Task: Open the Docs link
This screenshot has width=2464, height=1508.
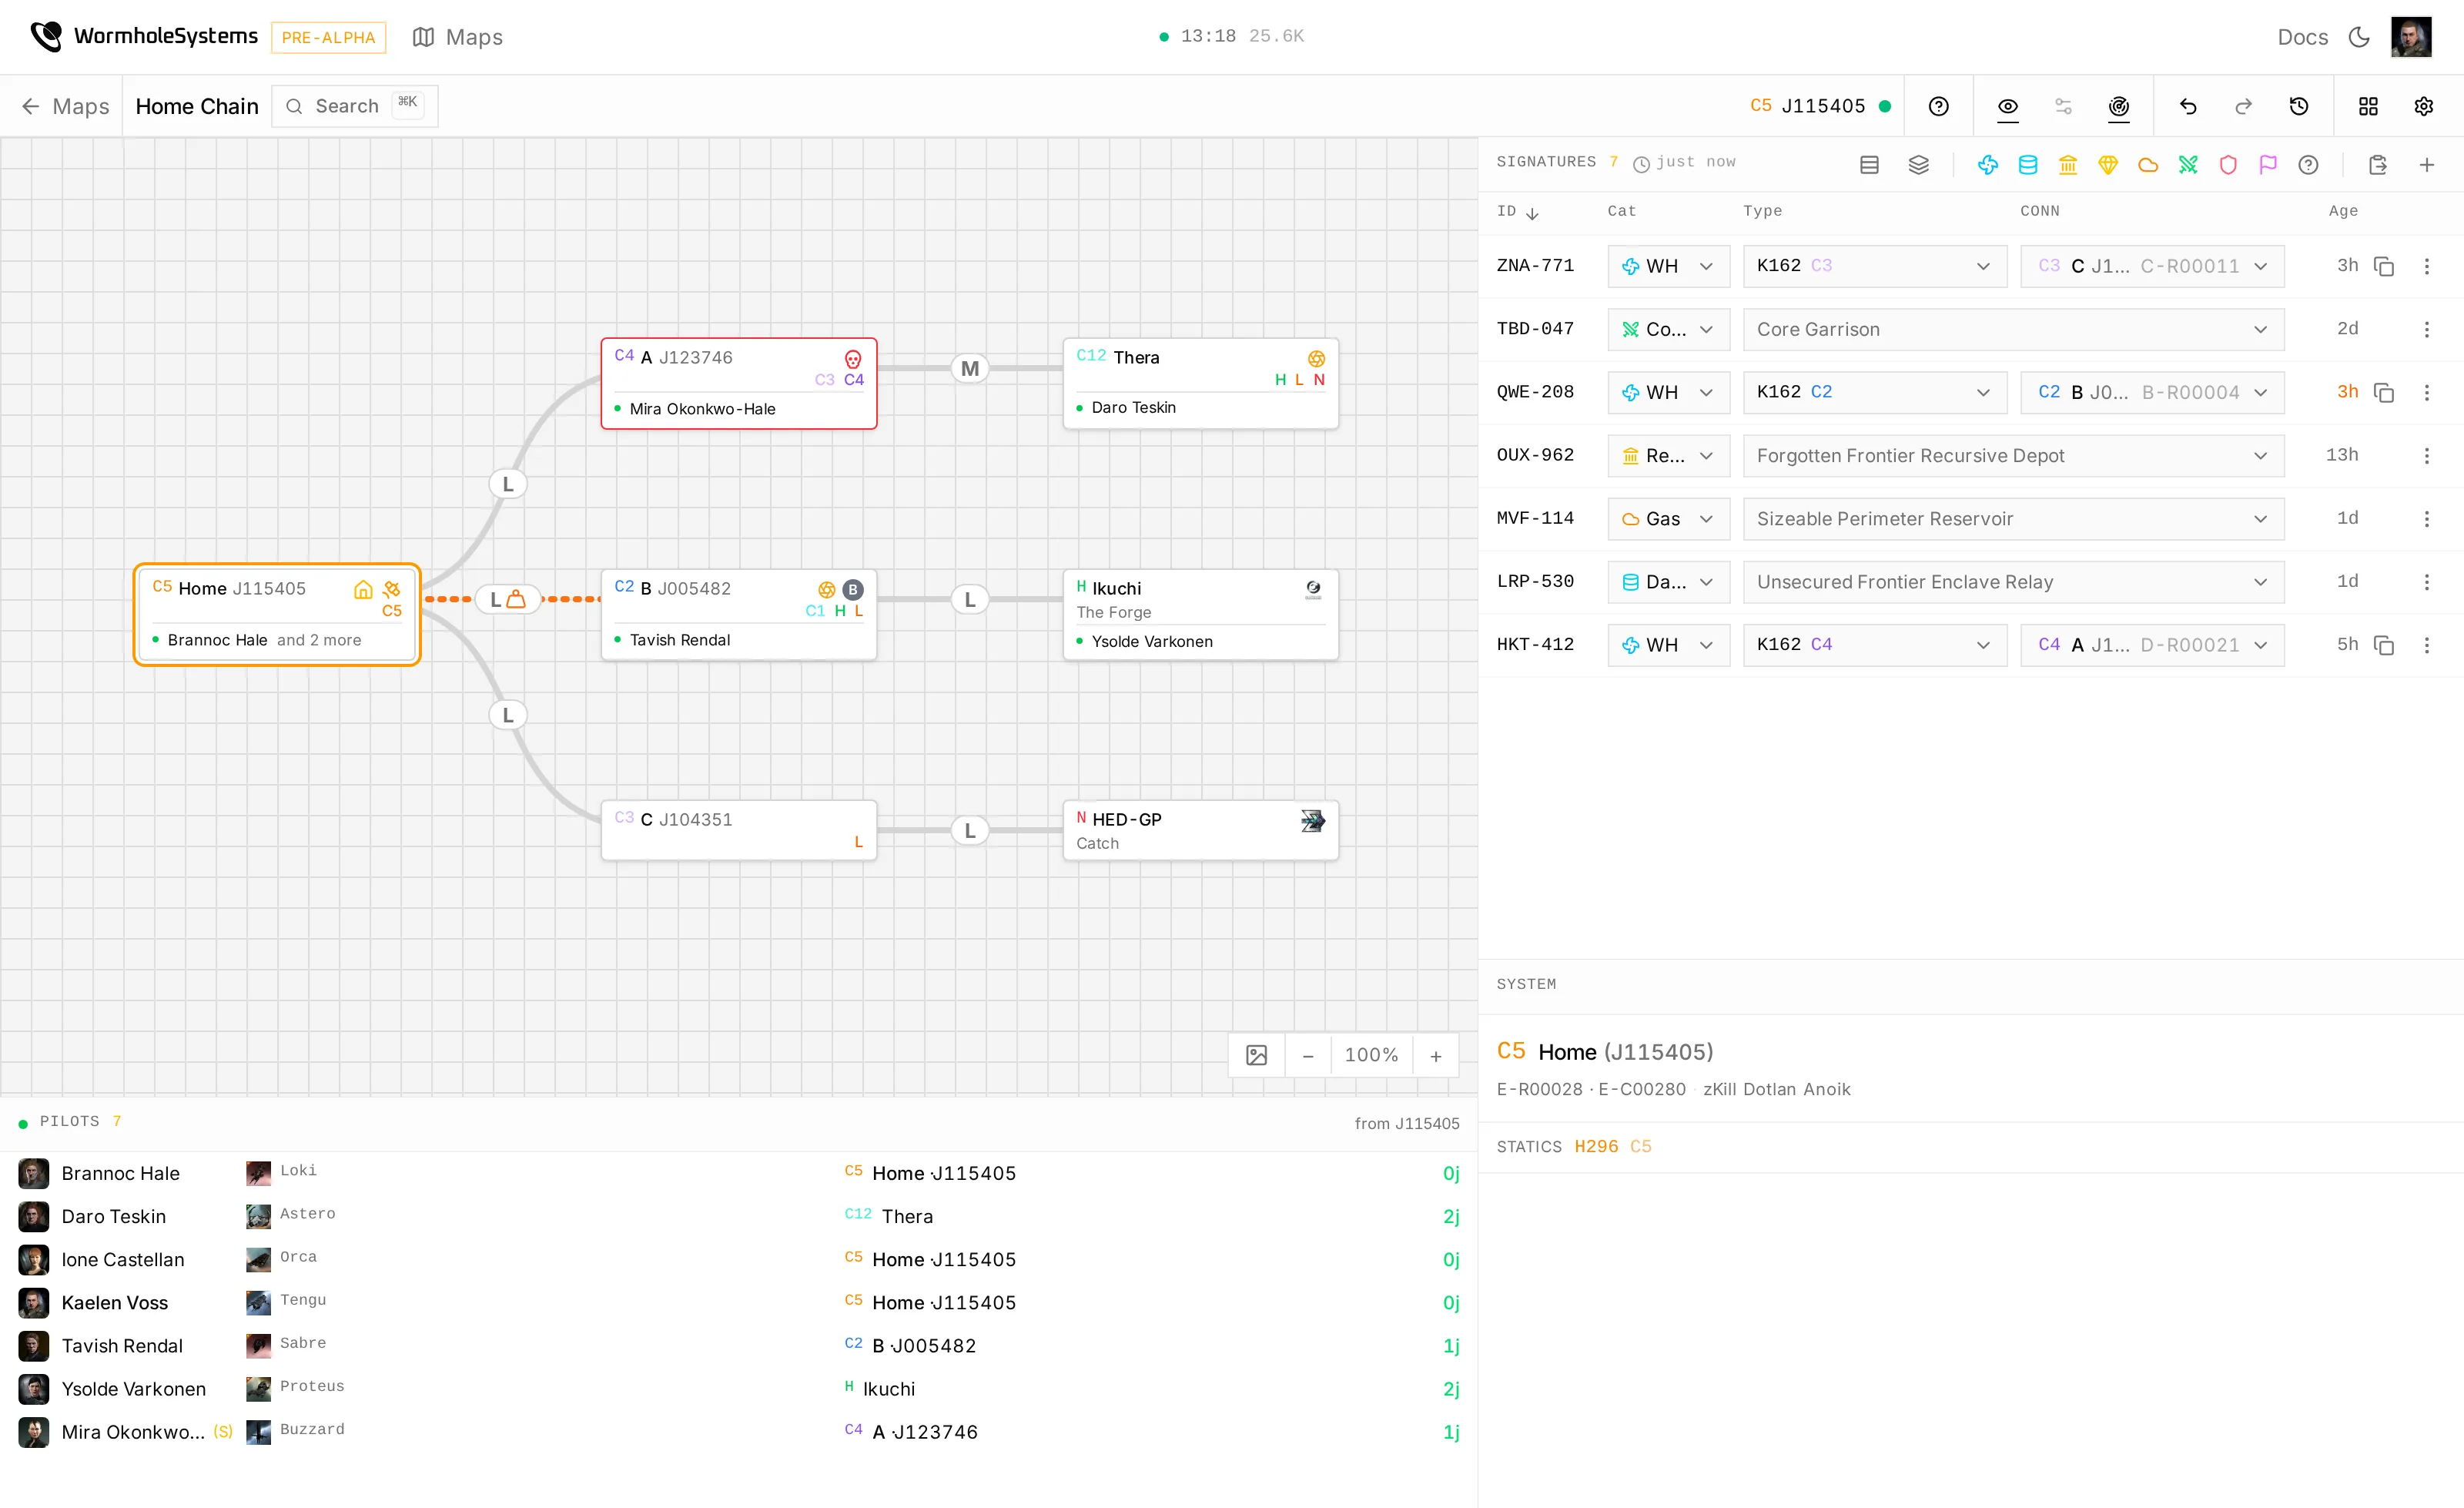Action: click(x=2302, y=37)
